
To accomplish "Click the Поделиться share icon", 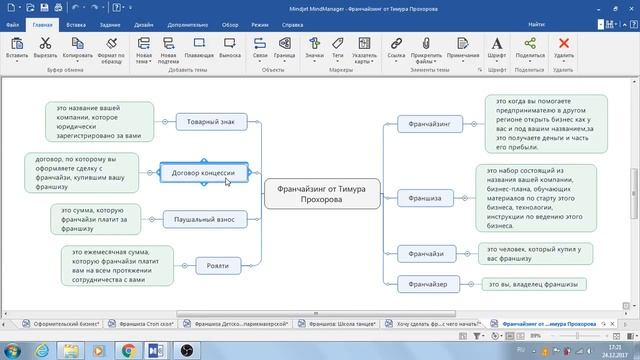I will pyautogui.click(x=530, y=43).
